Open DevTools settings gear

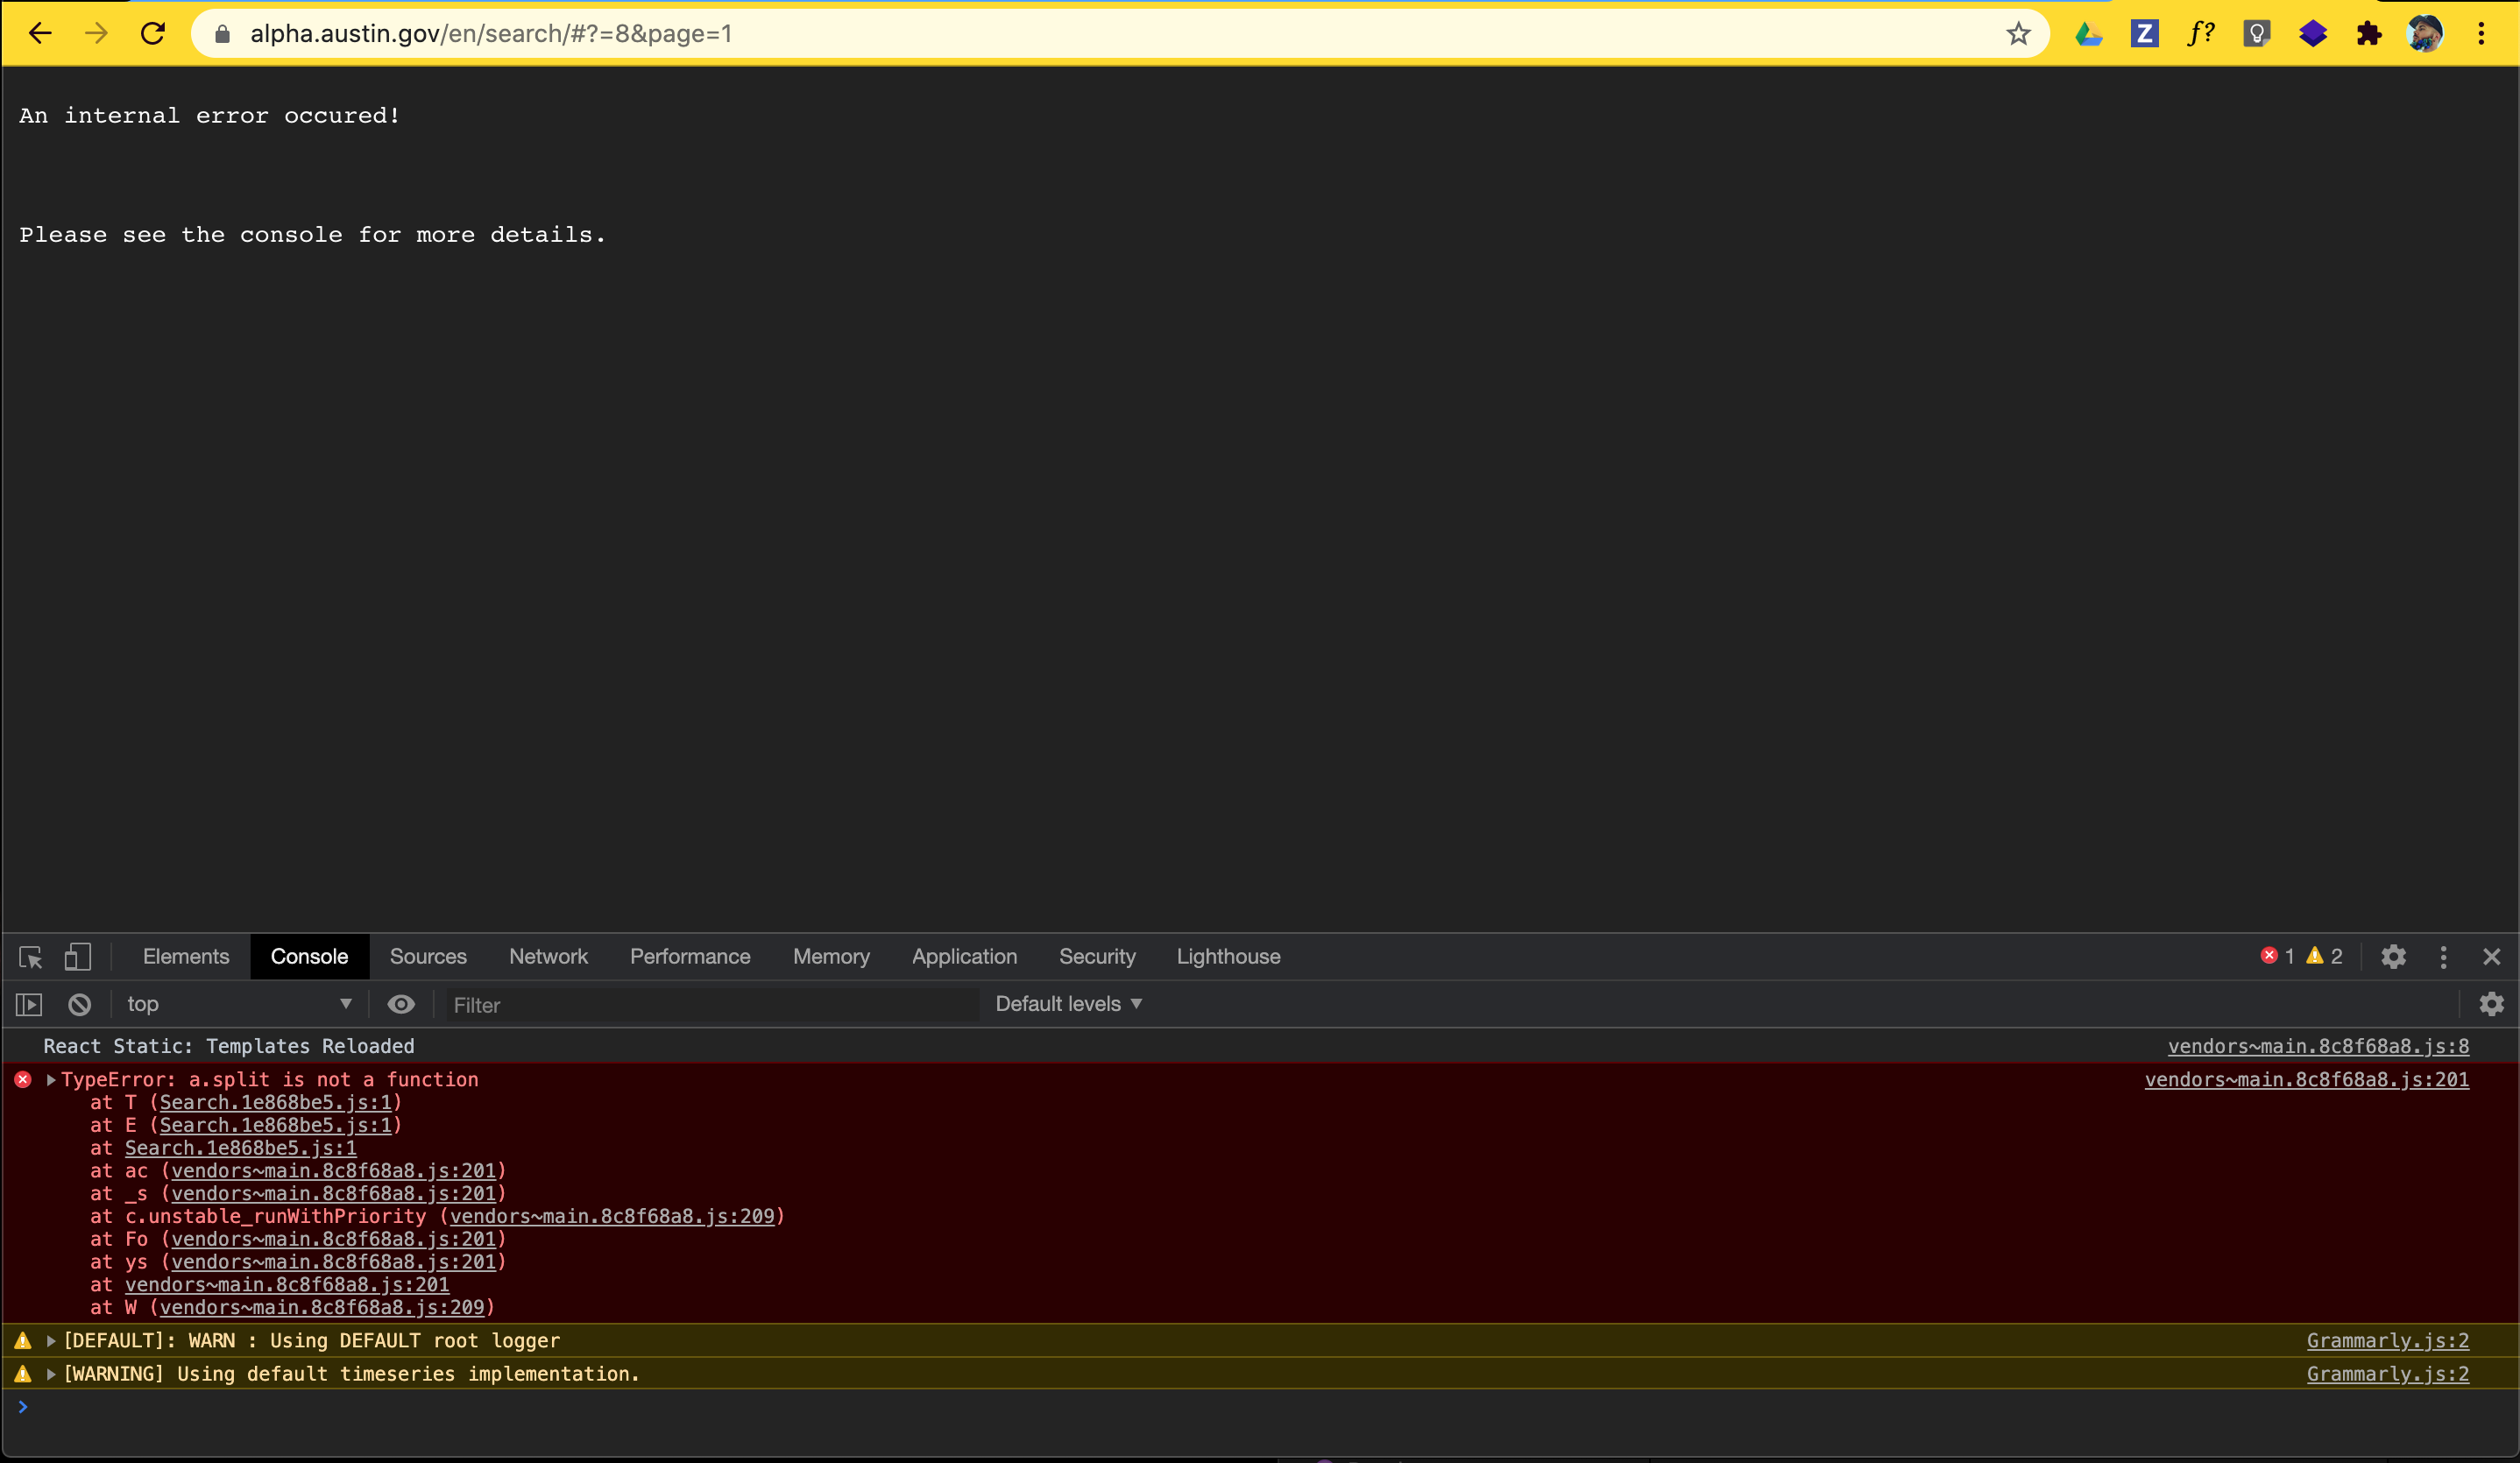click(x=2393, y=957)
